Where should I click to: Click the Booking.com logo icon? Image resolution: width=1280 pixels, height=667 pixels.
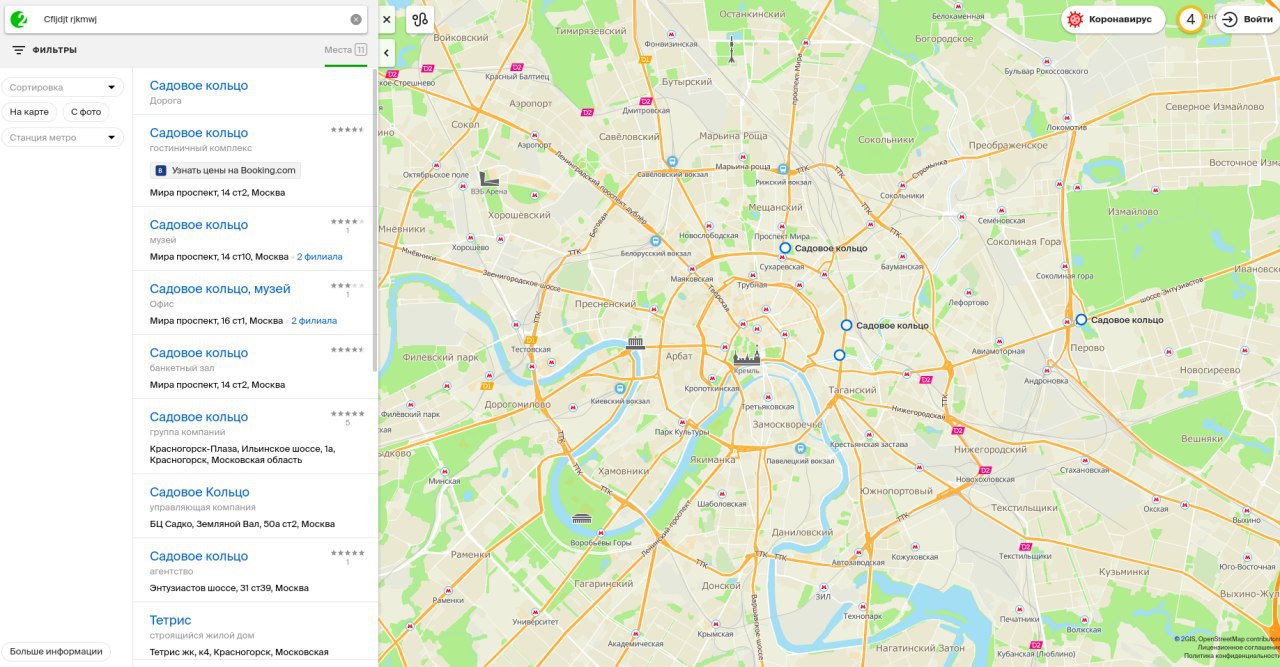click(160, 170)
